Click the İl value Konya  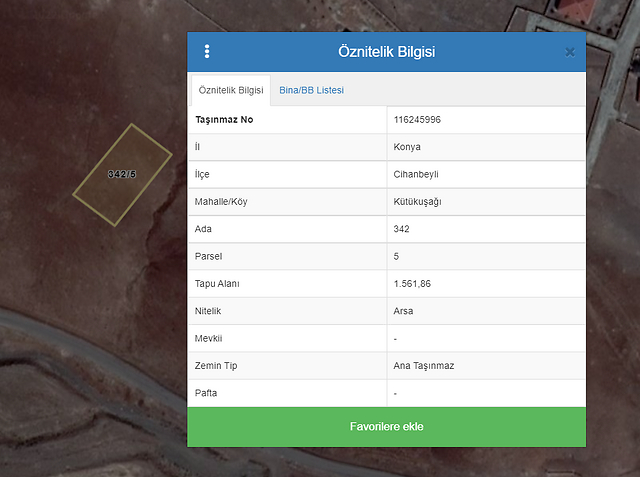407,147
